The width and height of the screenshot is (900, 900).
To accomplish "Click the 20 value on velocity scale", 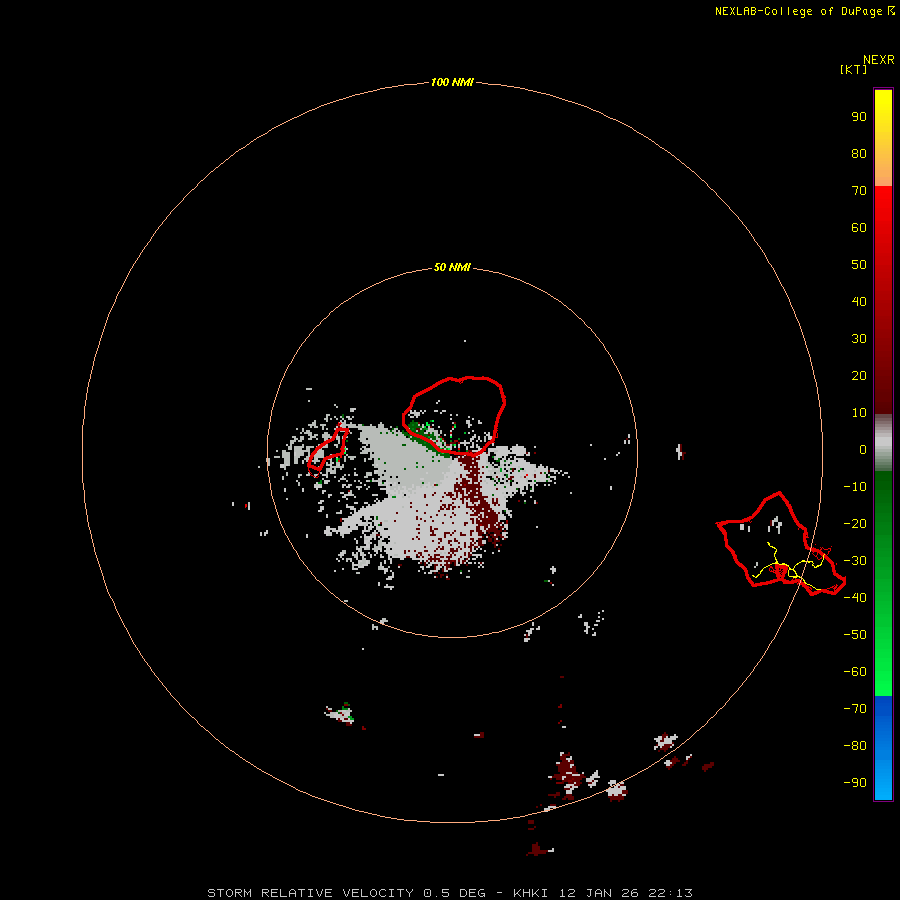I will pyautogui.click(x=859, y=375).
